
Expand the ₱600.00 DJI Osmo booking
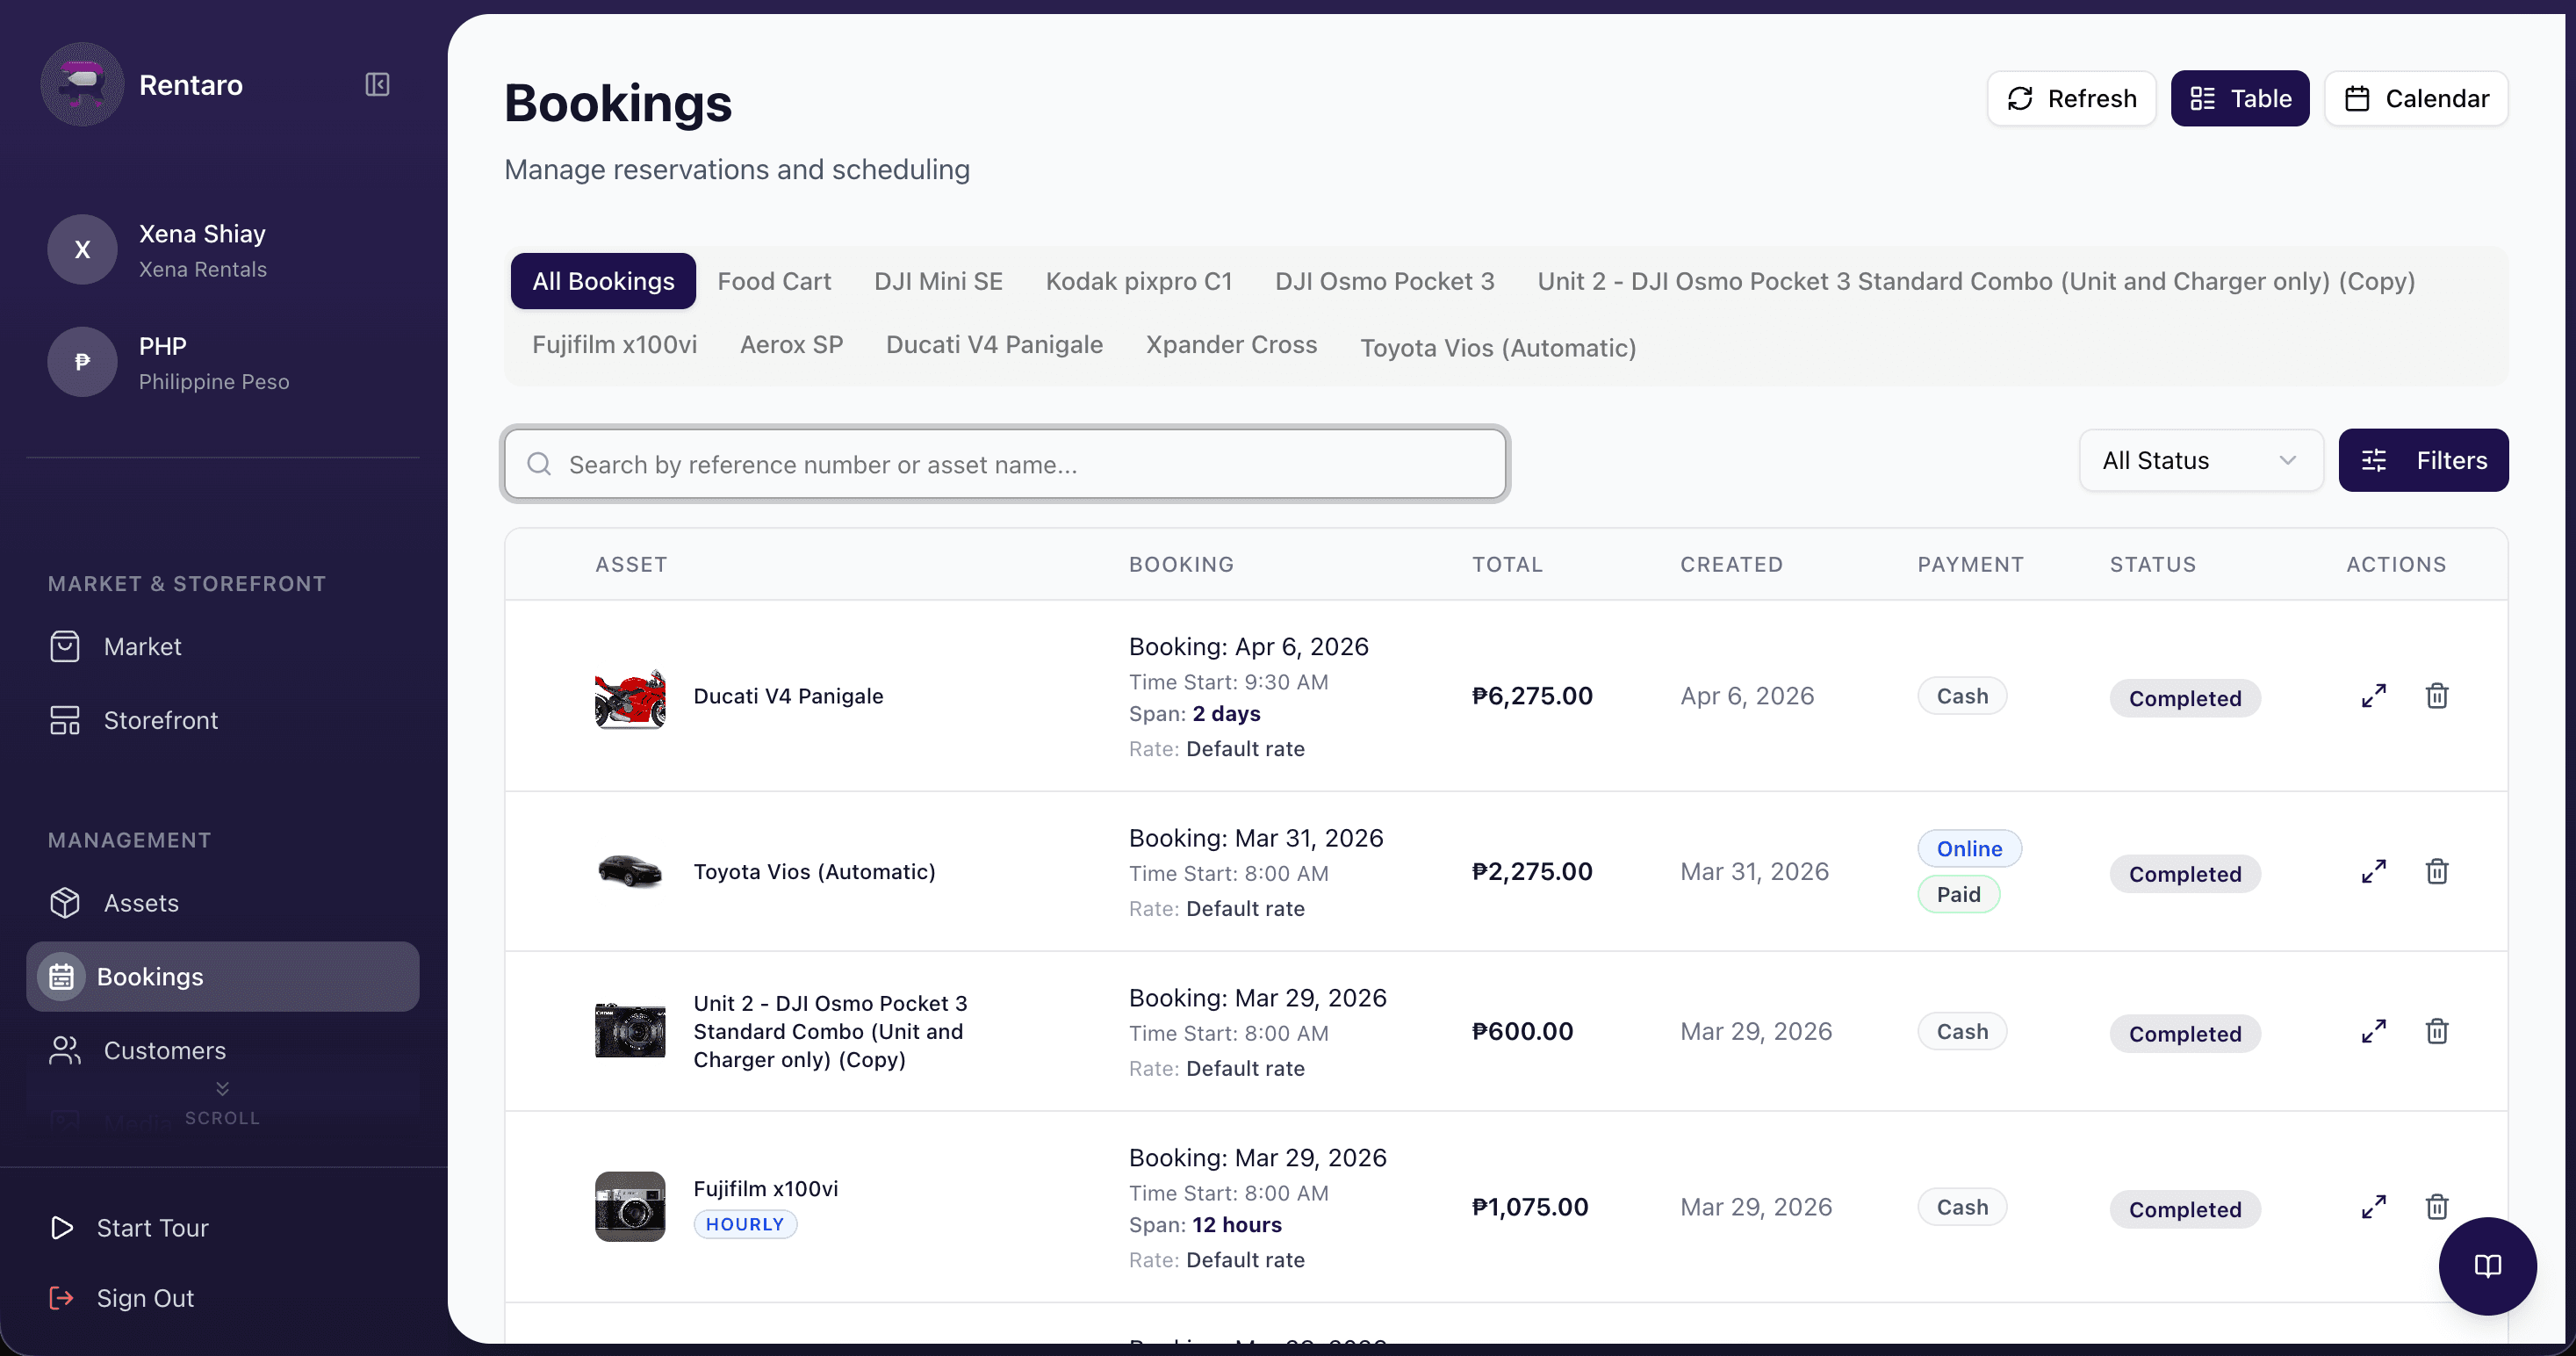[x=2374, y=1031]
